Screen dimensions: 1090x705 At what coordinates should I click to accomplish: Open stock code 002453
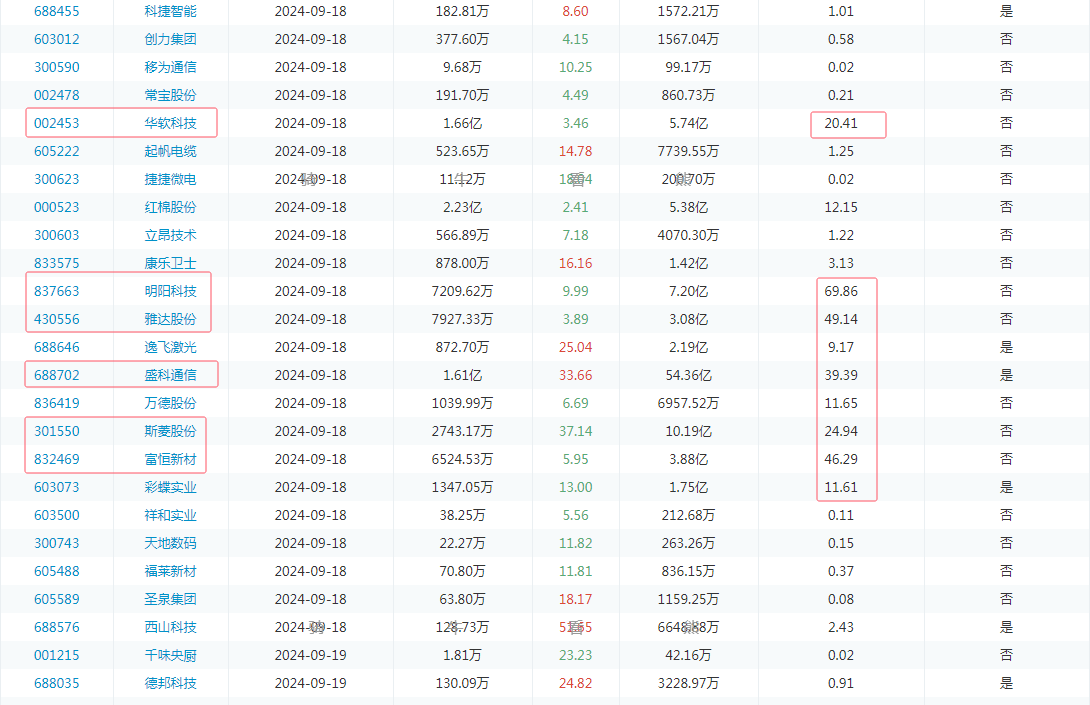tap(56, 123)
